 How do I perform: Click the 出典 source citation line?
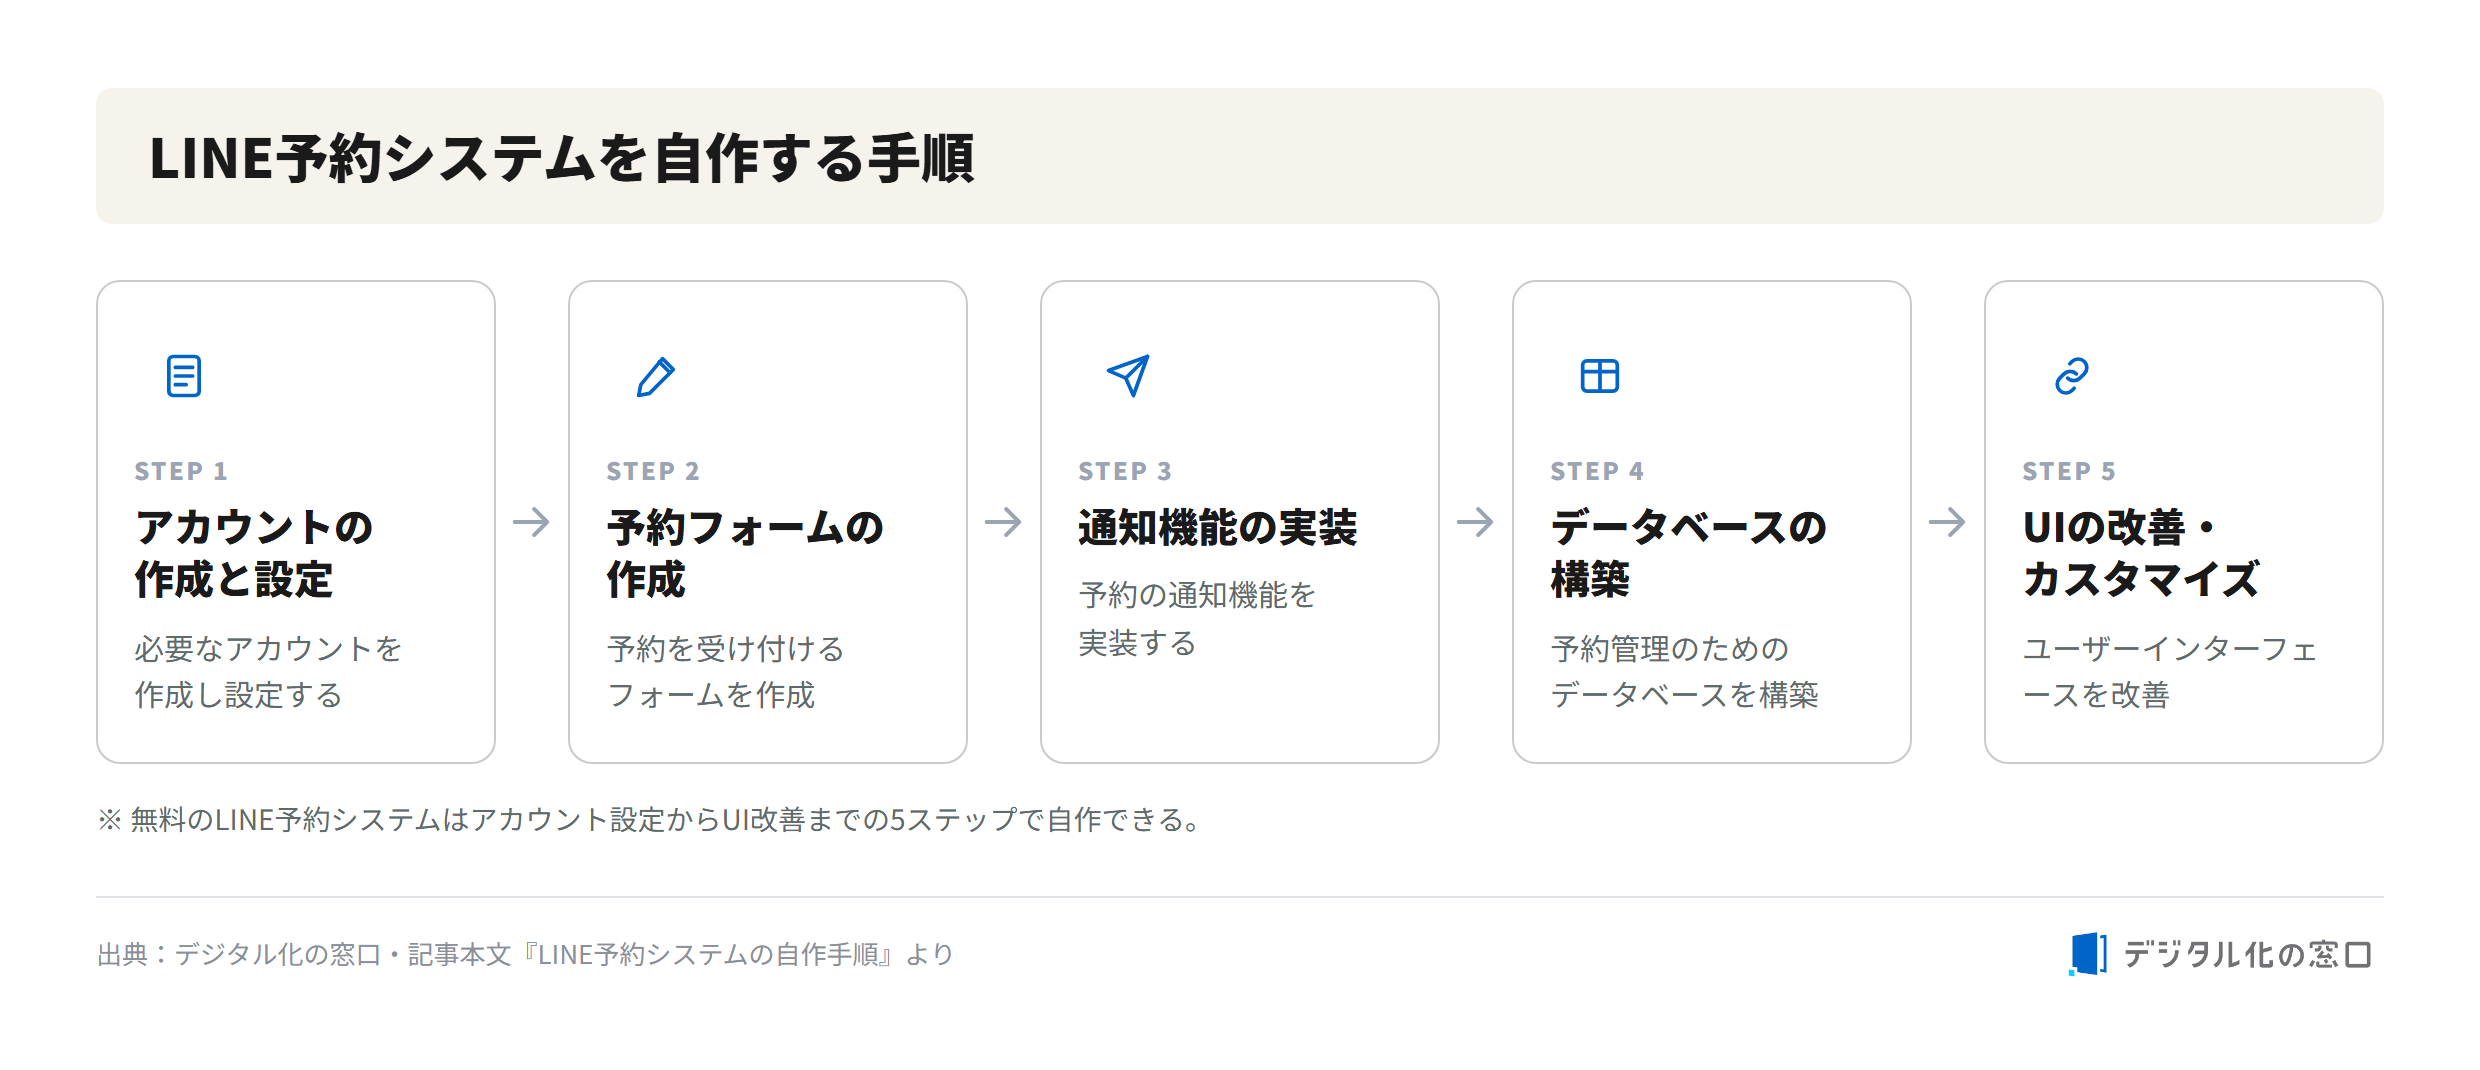(525, 955)
